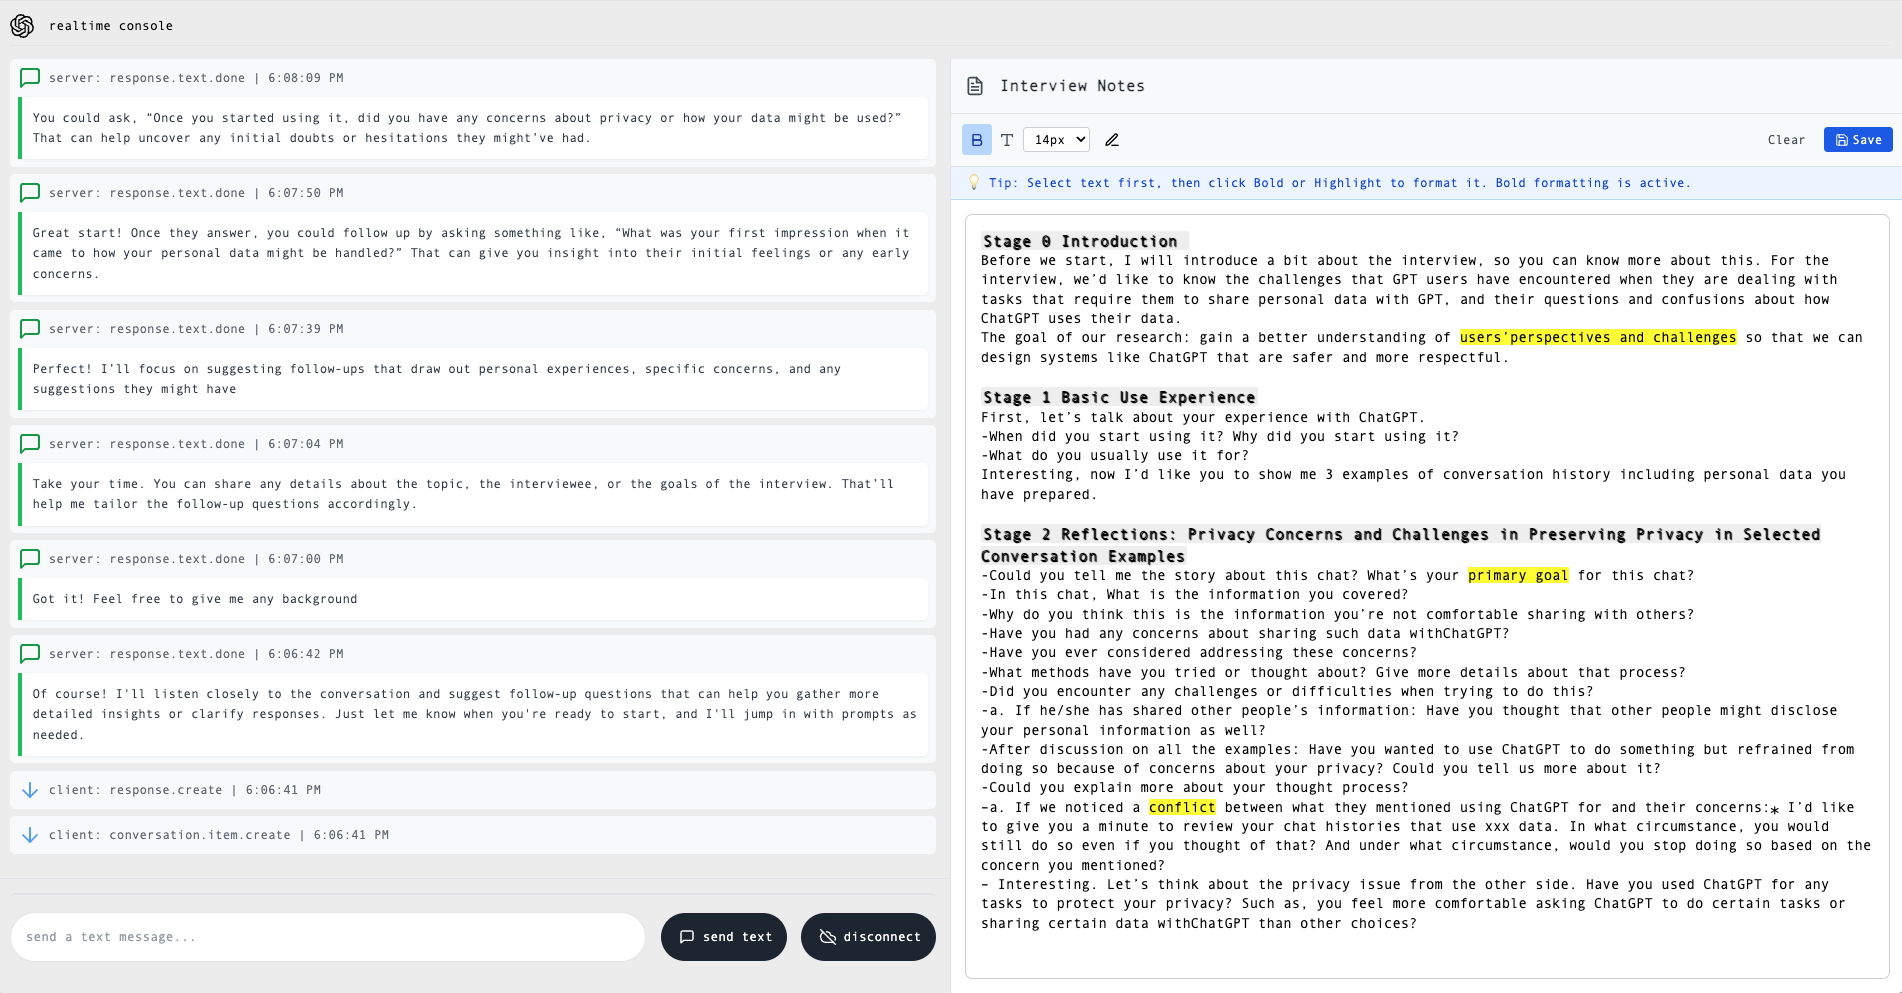Click the highlighted 'primary goal' phrase
Viewport: 1902px width, 993px height.
coord(1518,576)
